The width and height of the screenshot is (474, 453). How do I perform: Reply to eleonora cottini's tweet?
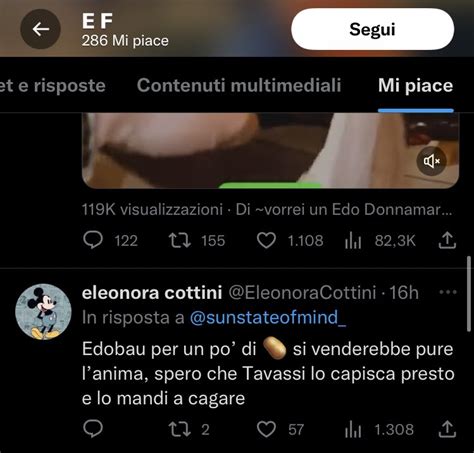93,429
